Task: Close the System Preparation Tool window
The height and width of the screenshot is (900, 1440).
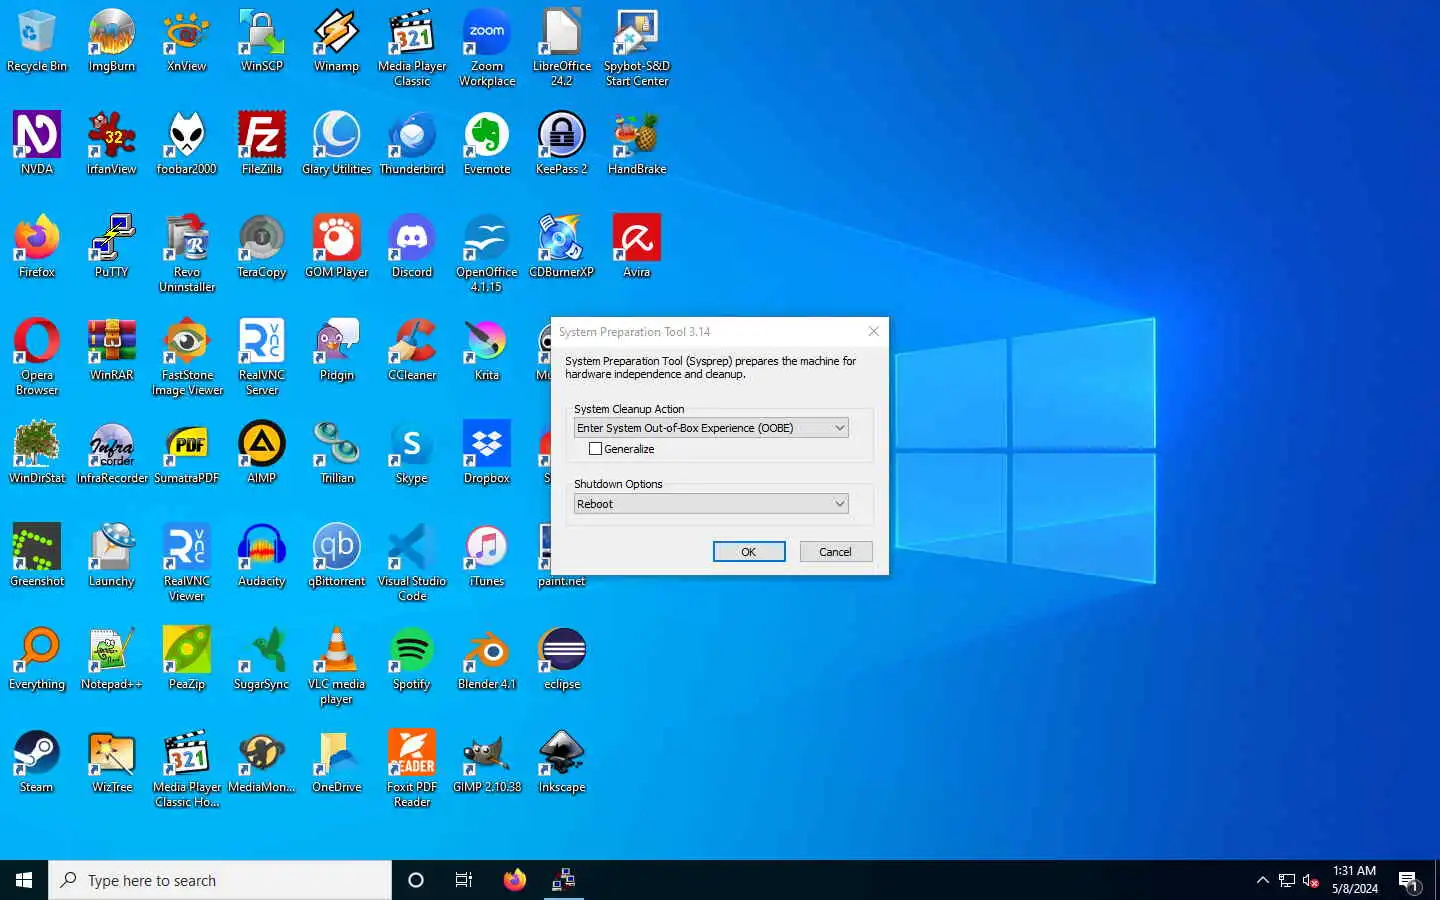Action: (873, 332)
